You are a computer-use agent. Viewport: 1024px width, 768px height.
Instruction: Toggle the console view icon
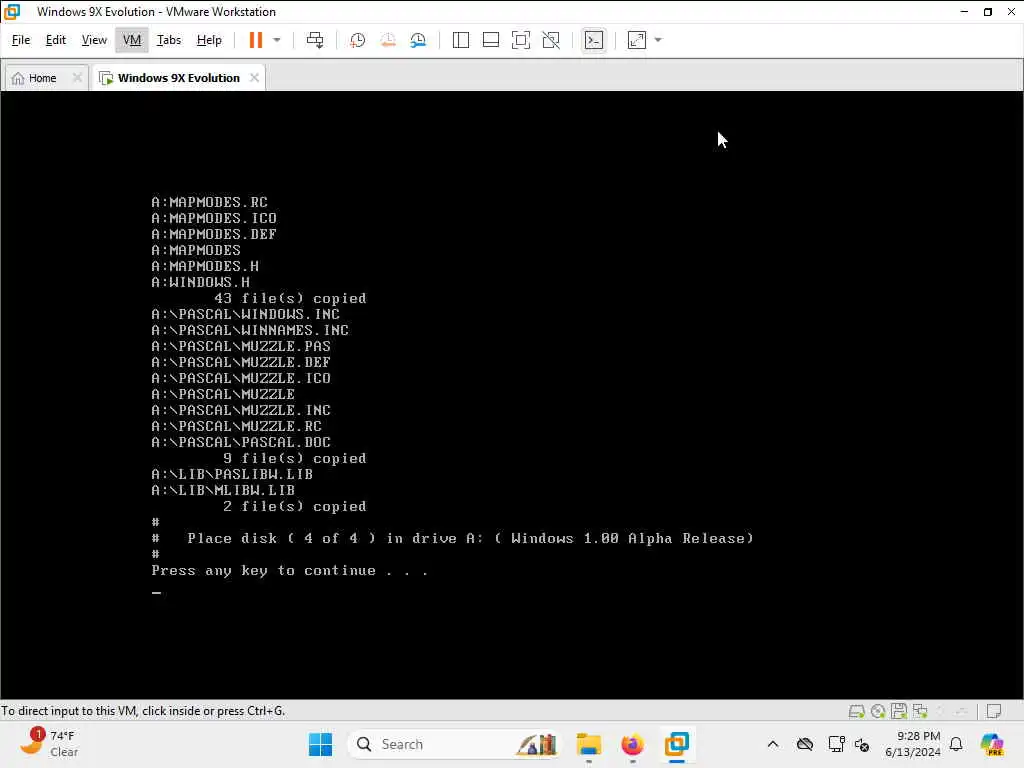coord(594,40)
